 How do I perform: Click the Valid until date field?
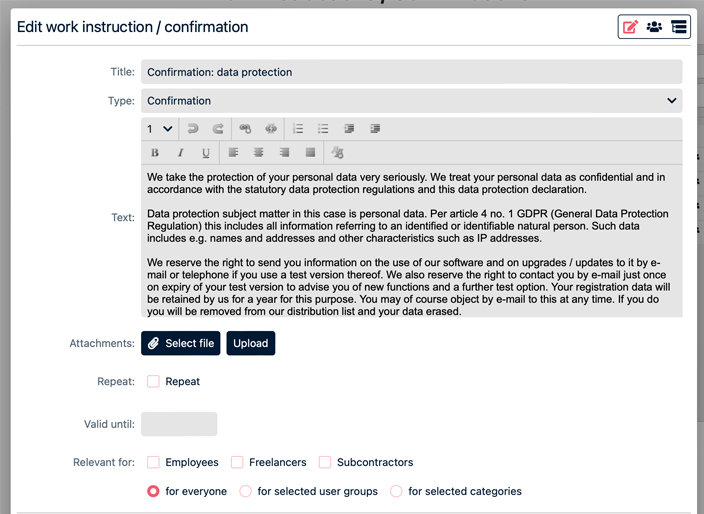[179, 424]
